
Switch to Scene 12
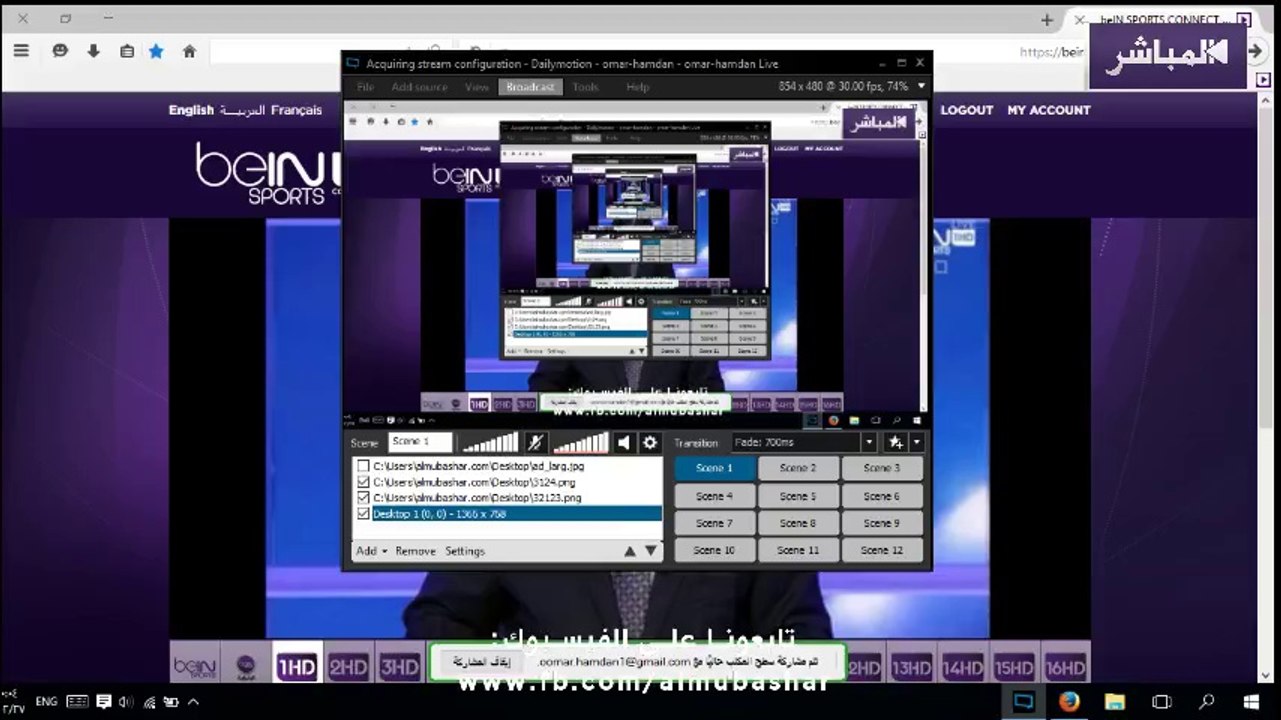point(882,550)
